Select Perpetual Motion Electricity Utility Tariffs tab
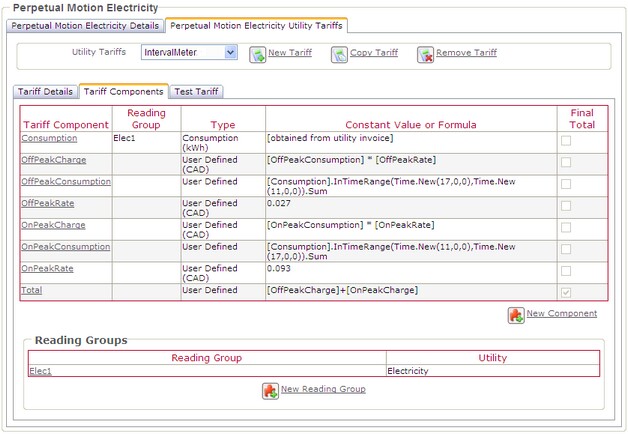628x434 pixels. pyautogui.click(x=256, y=26)
